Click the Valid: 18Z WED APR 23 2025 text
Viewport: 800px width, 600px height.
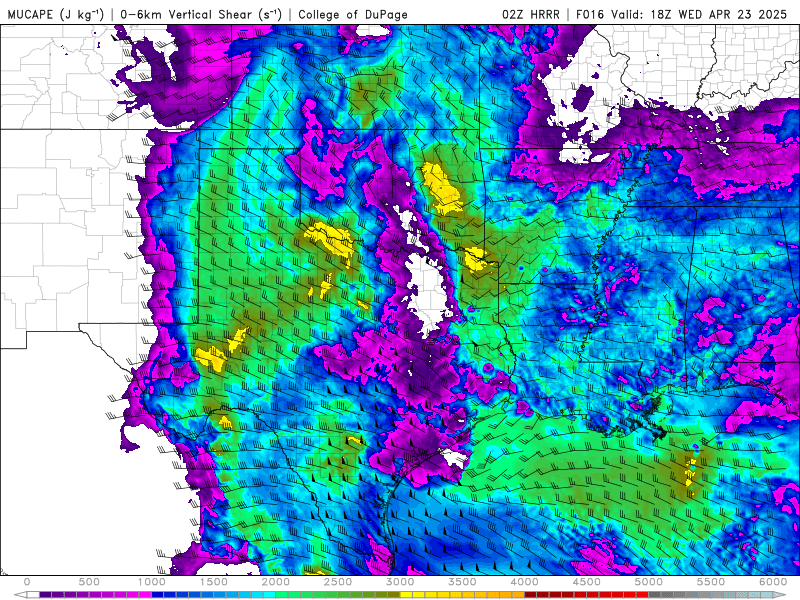699,14
